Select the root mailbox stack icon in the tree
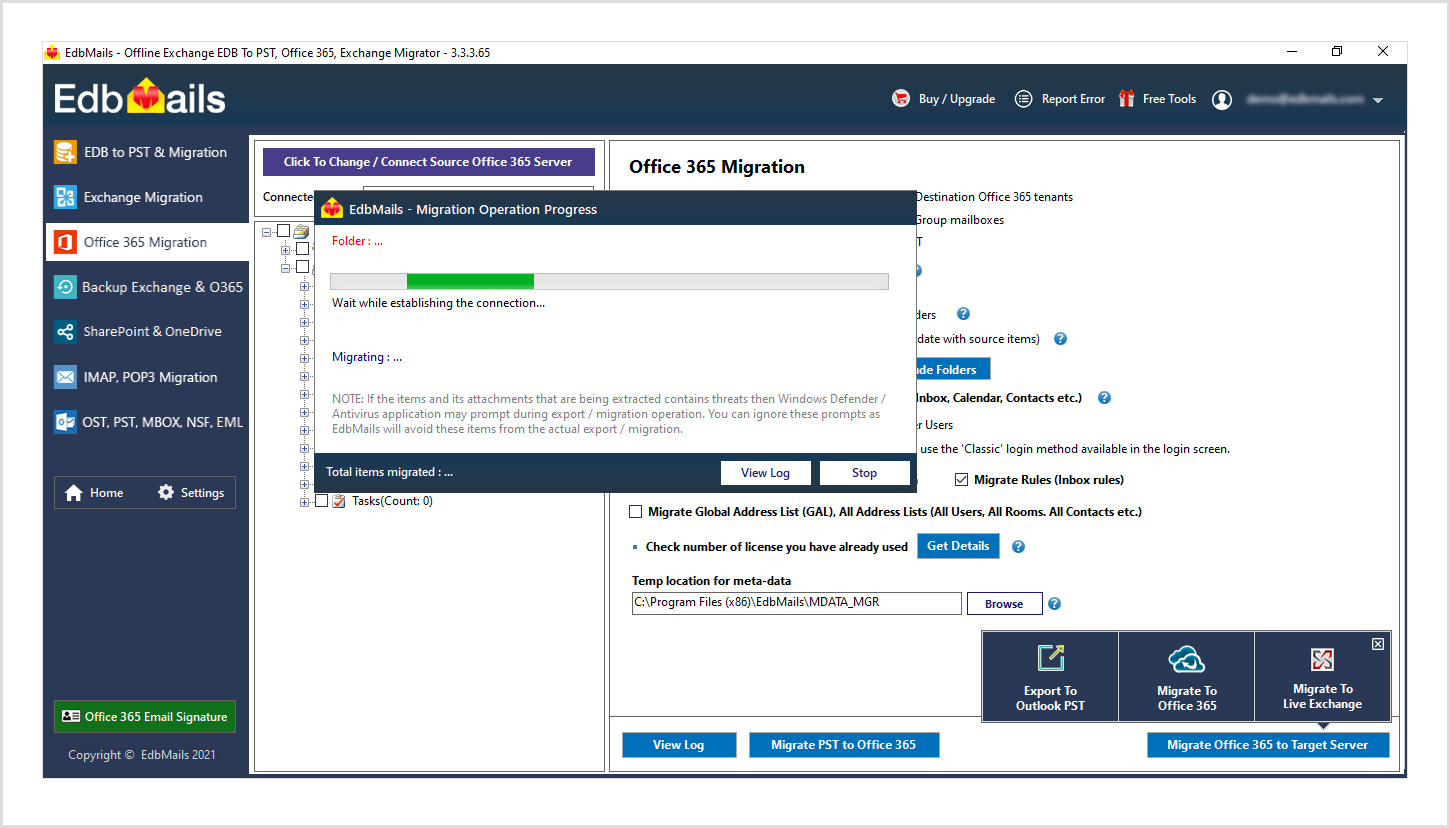 coord(301,232)
